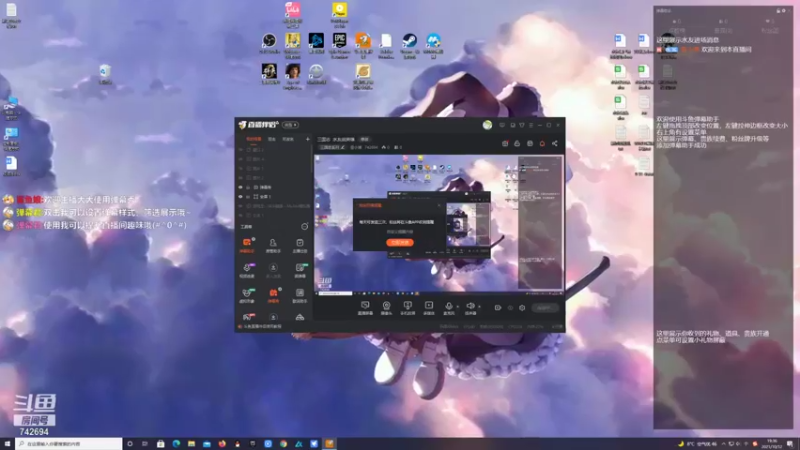
Task: Click the live preview in the streaming app
Action: 438,224
